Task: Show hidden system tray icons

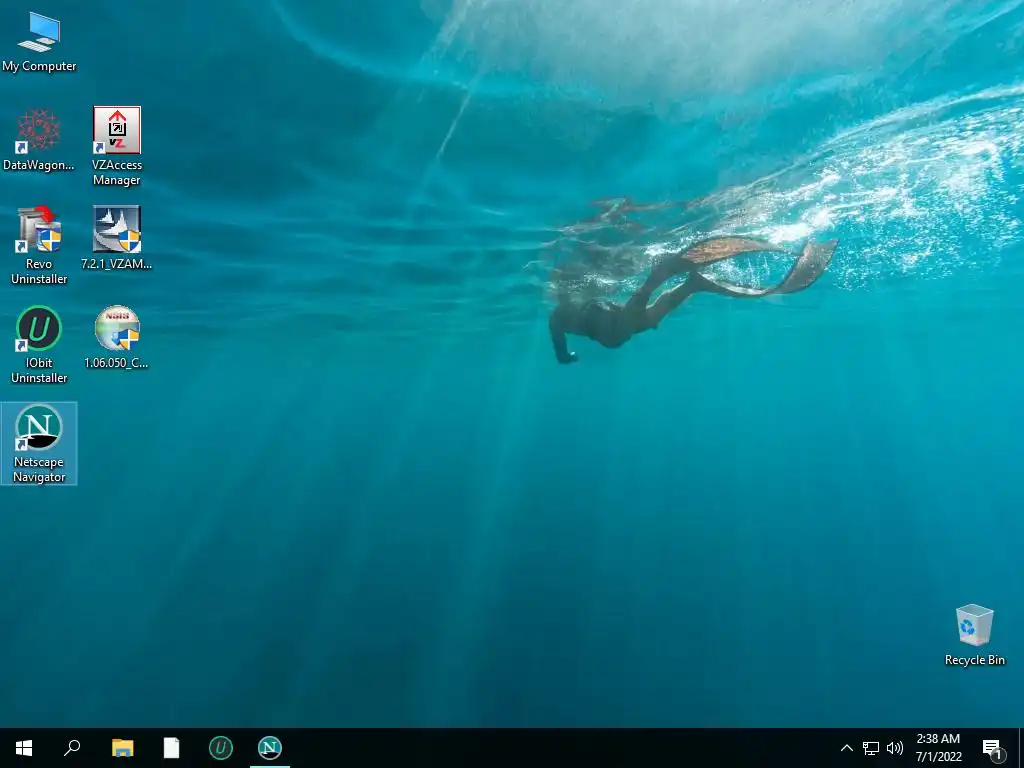Action: [x=846, y=748]
